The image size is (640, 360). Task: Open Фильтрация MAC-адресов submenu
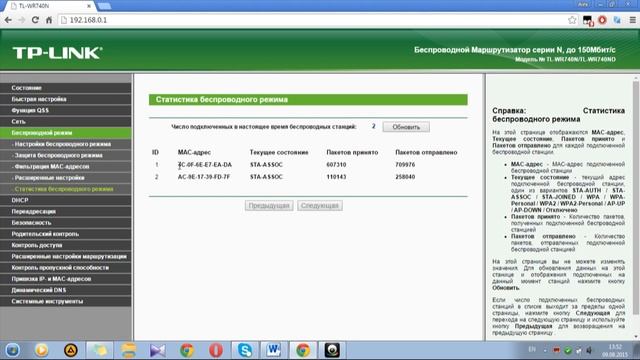[x=66, y=167]
